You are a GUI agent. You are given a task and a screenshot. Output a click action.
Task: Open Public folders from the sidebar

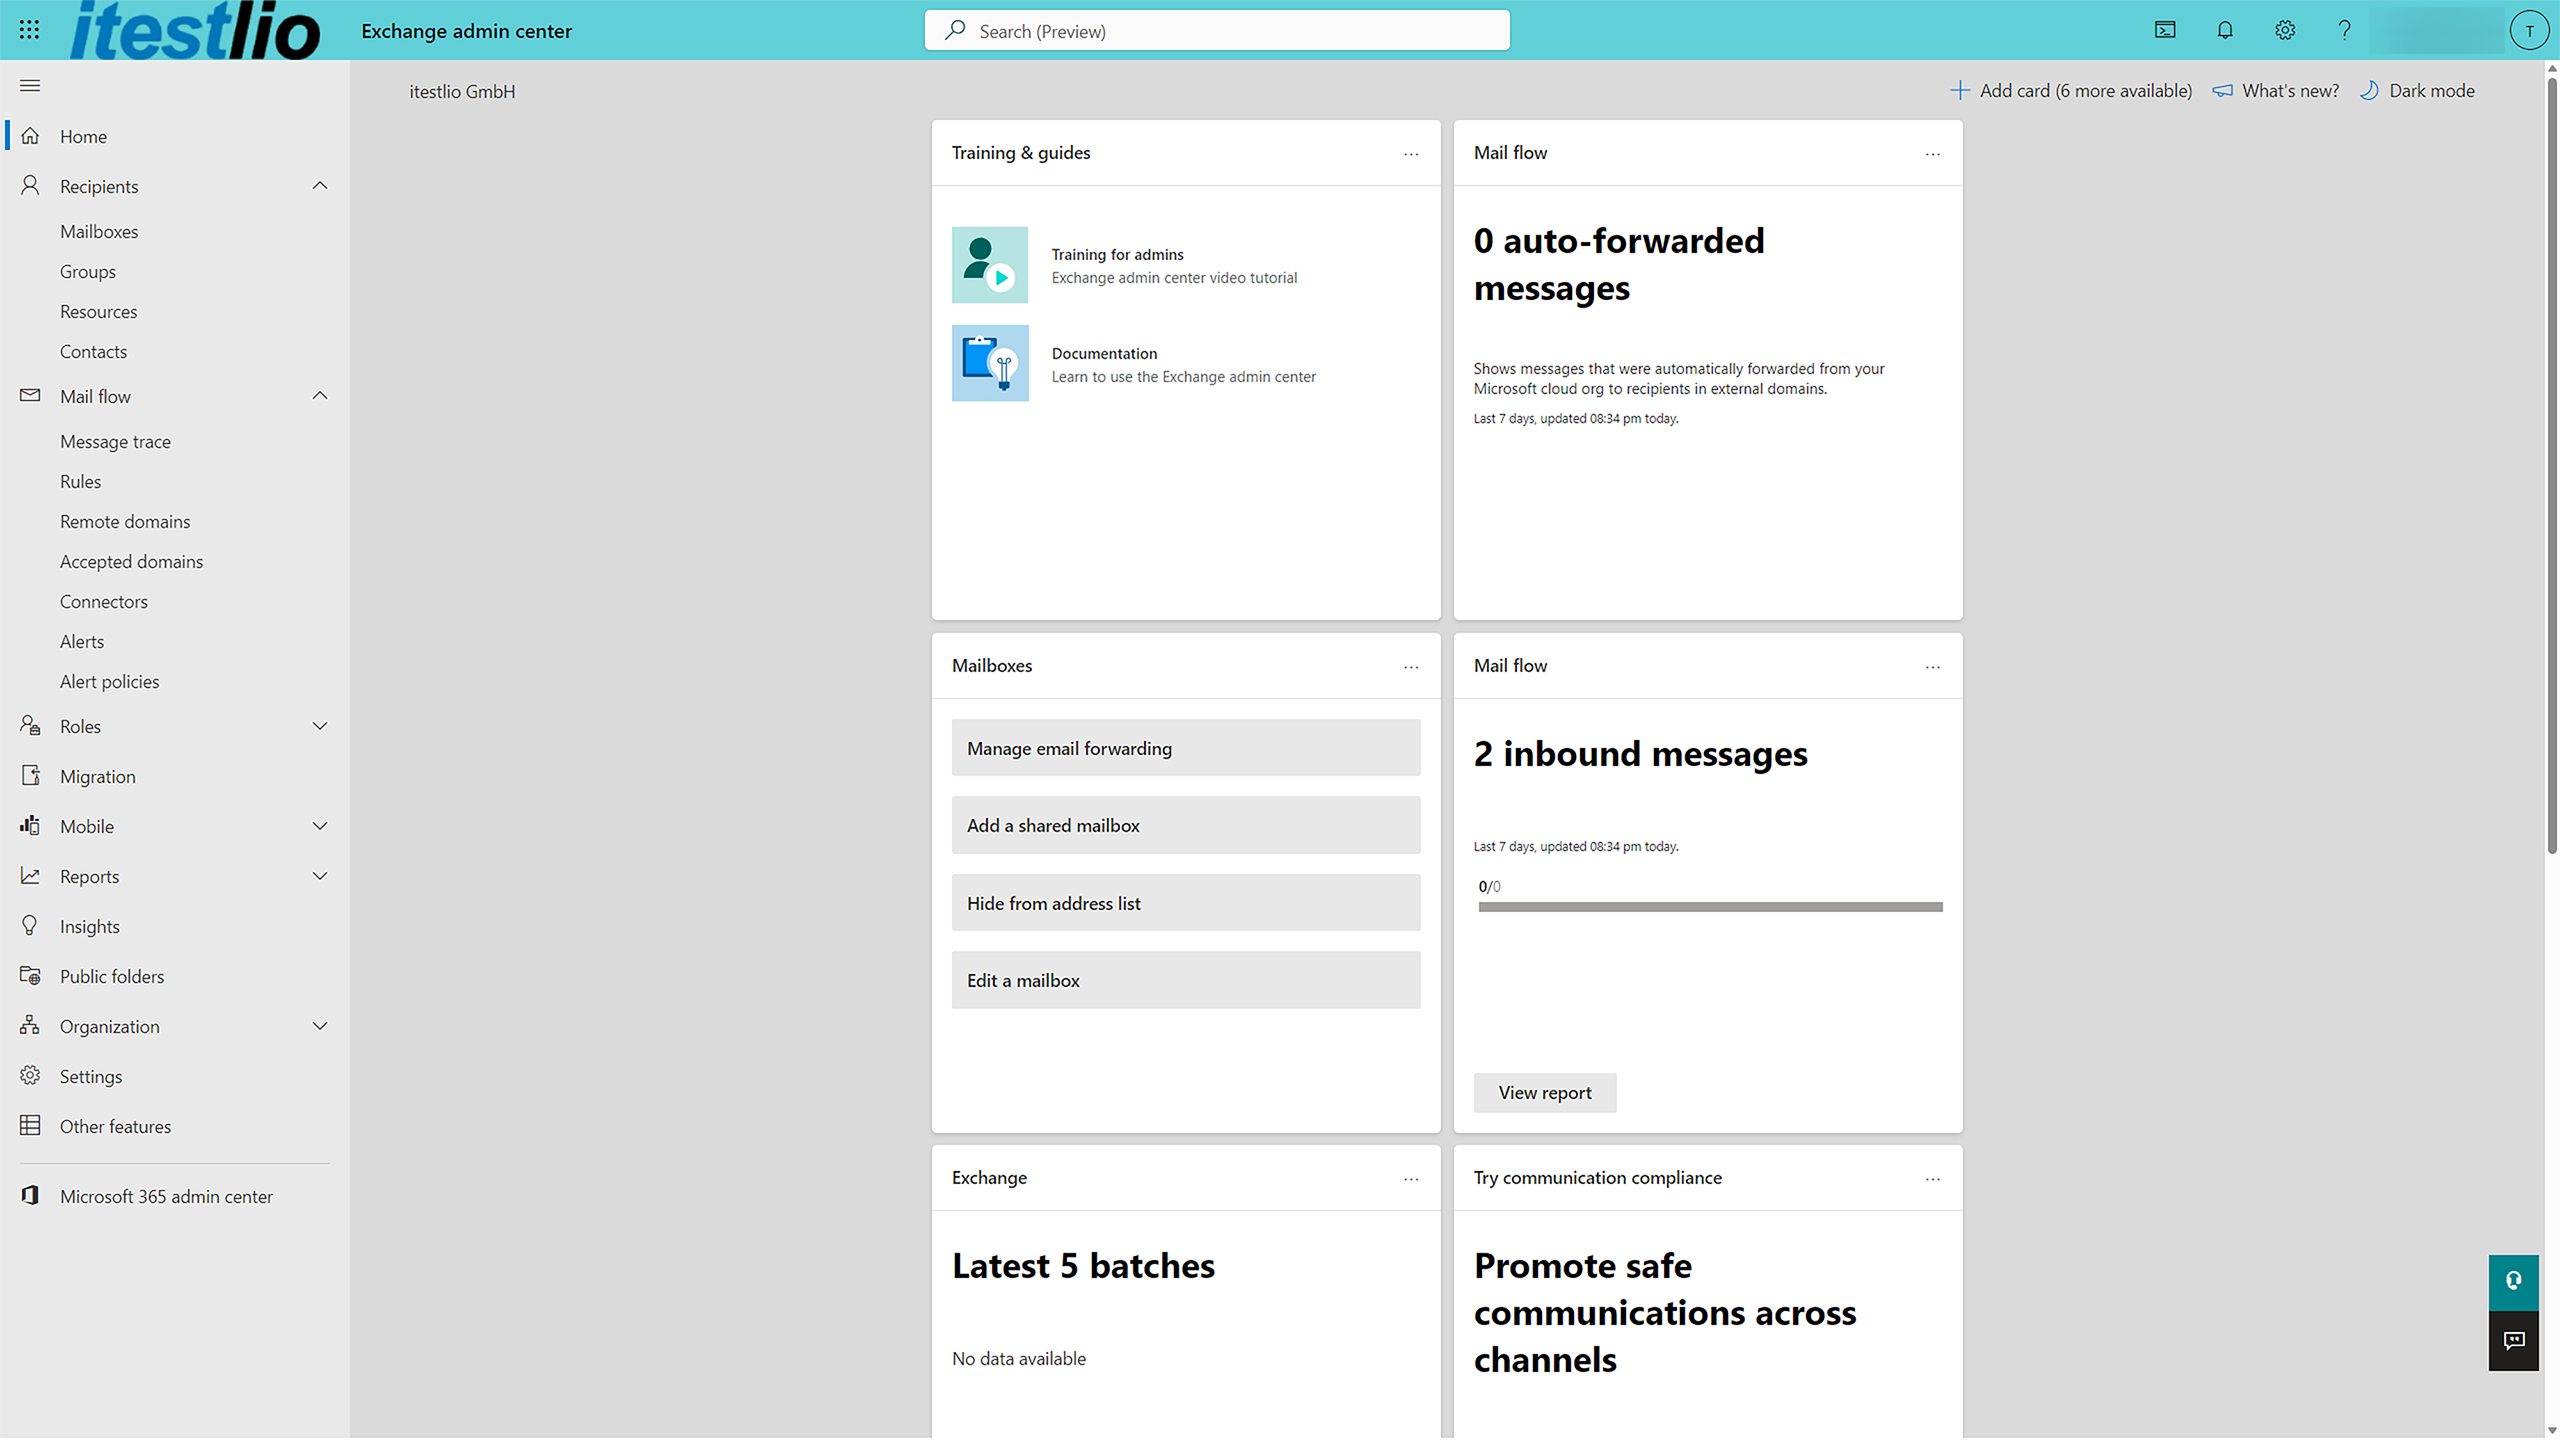pyautogui.click(x=112, y=975)
